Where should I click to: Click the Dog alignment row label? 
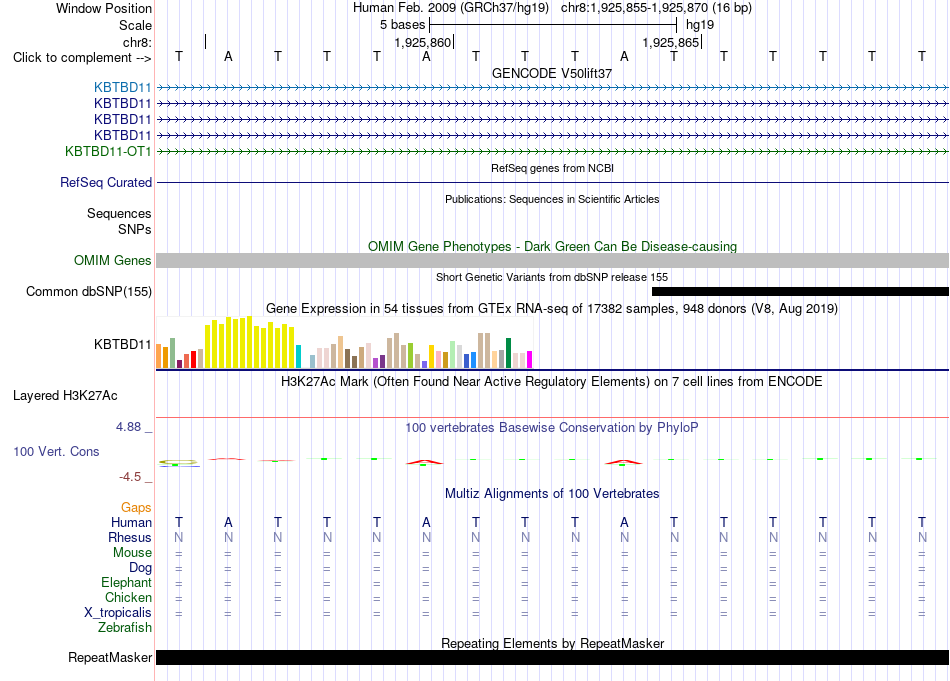click(x=141, y=568)
